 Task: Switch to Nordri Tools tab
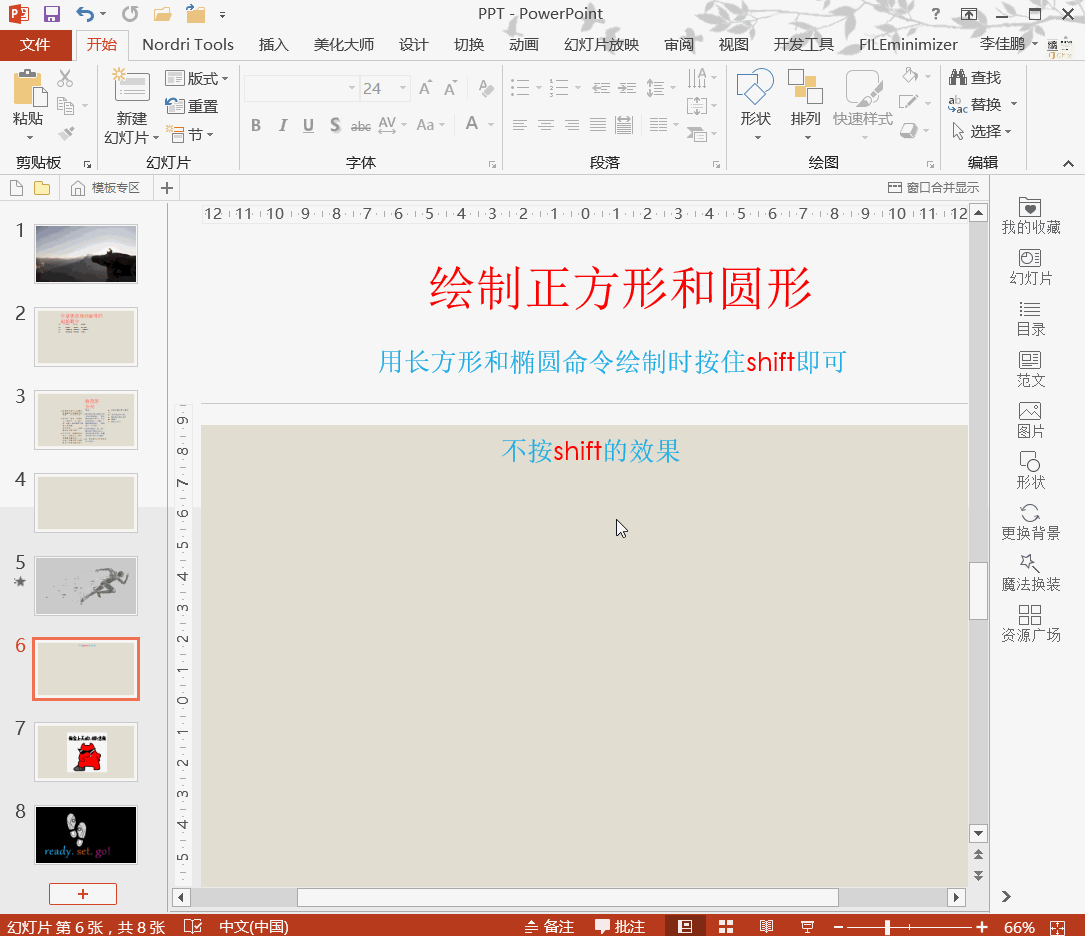[188, 45]
